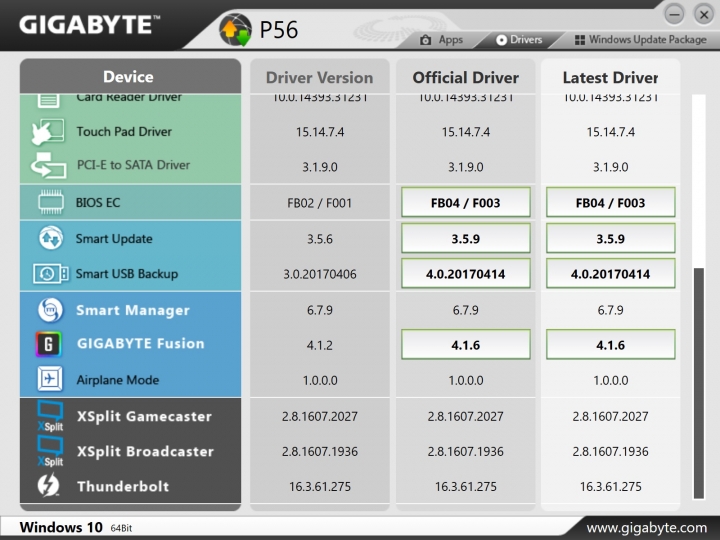Select the Smart Manager label
Viewport: 720px width, 540px height.
click(133, 310)
